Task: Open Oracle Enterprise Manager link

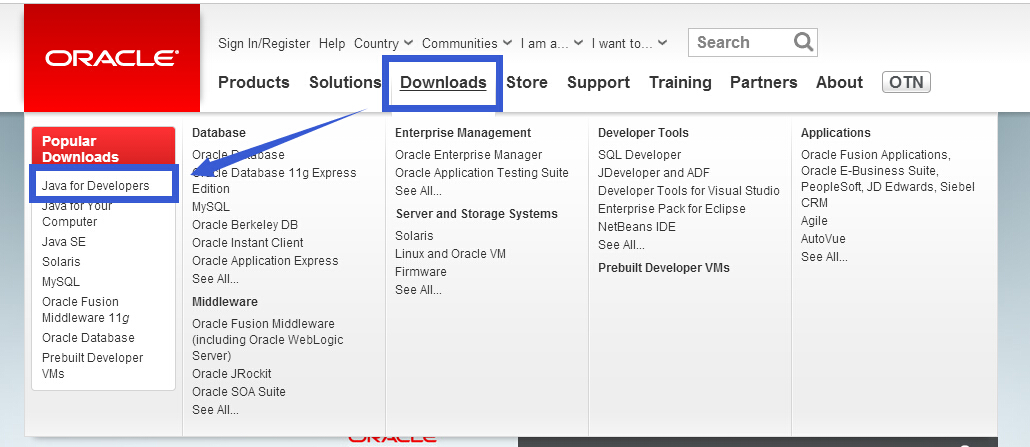Action: (468, 154)
